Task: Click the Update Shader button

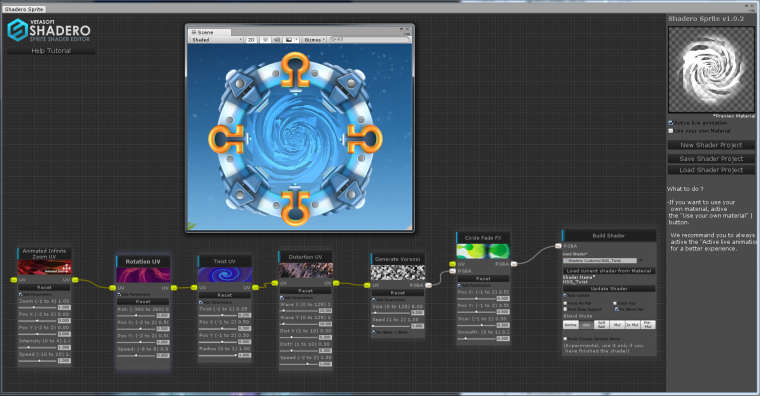Action: 609,288
